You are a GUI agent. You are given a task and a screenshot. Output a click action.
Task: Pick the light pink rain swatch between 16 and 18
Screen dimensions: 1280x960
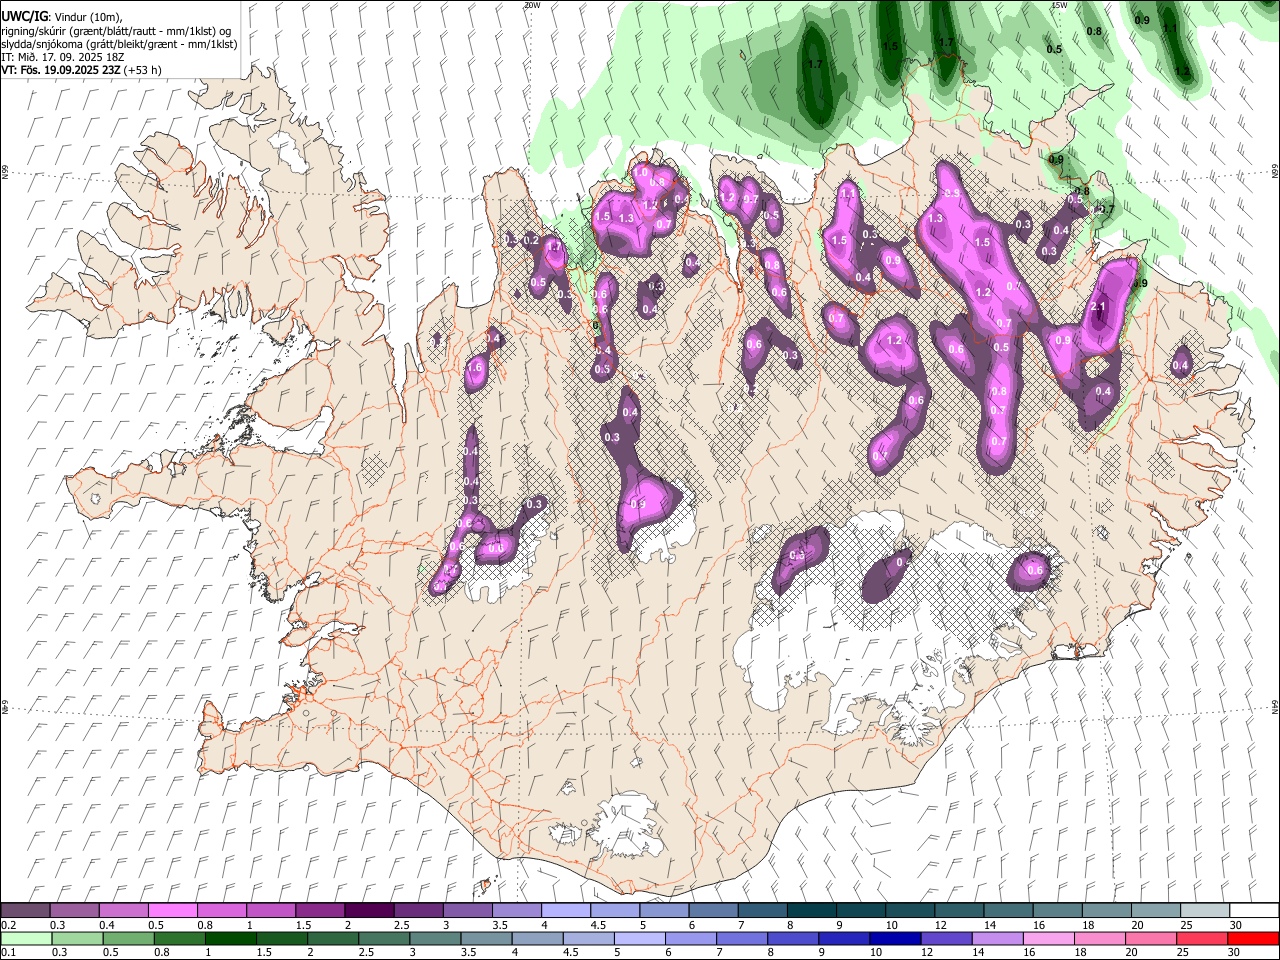point(1046,938)
